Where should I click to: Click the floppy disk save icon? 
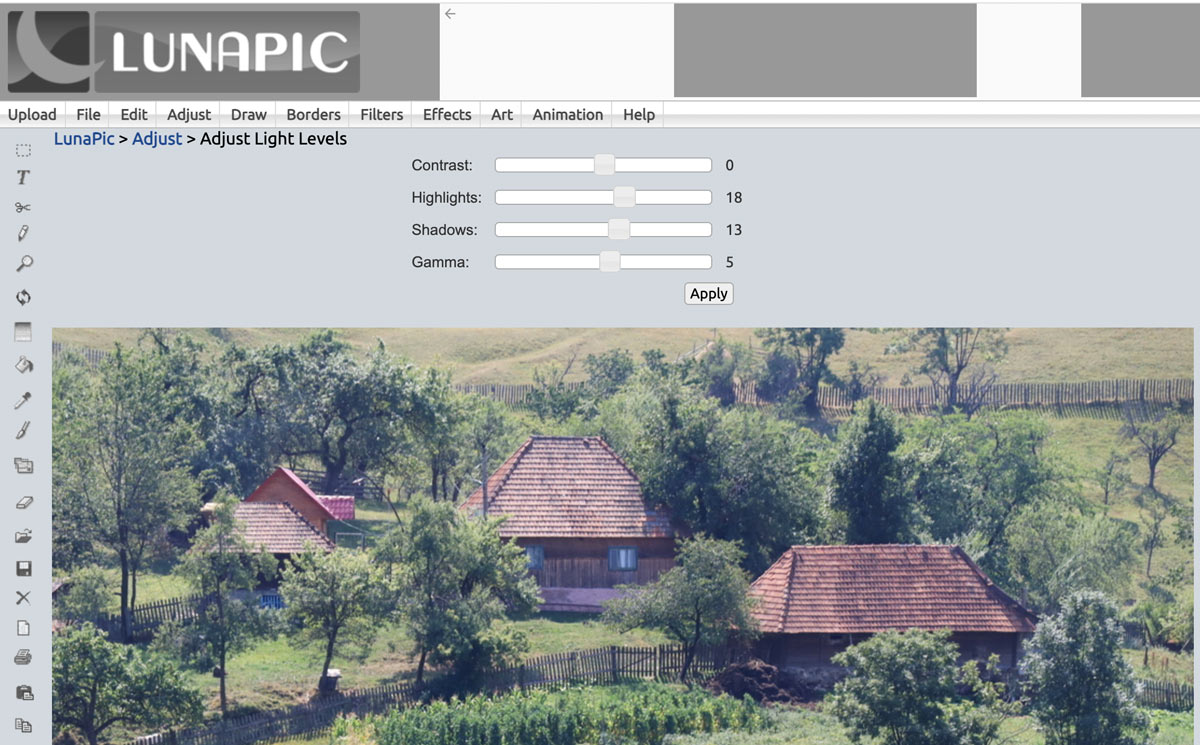(23, 568)
